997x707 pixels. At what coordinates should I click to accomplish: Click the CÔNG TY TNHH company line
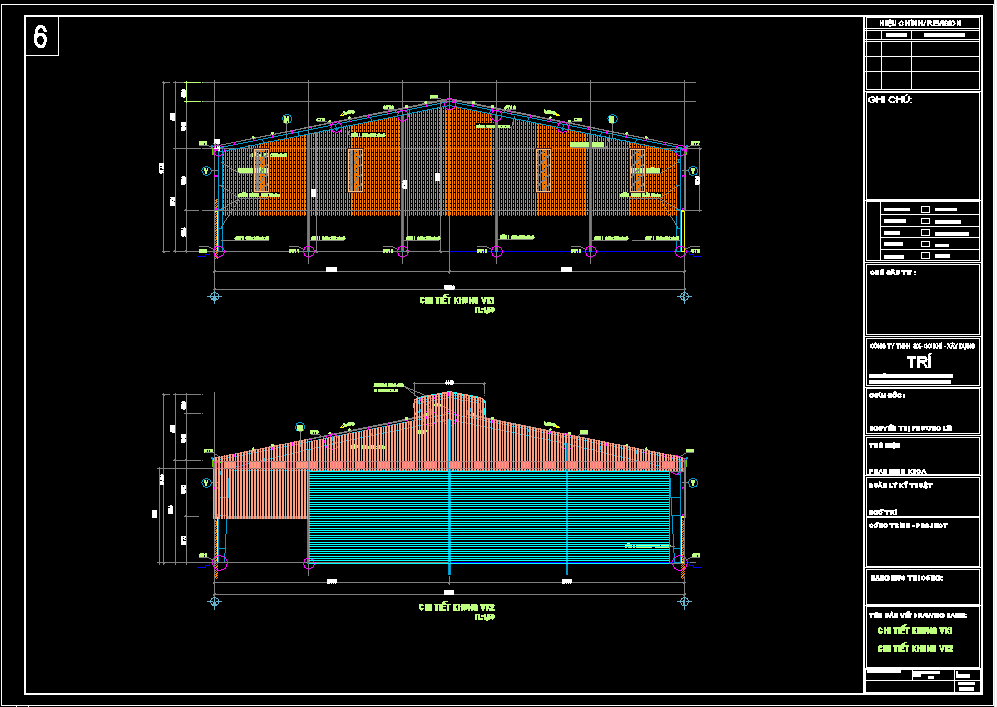click(922, 347)
